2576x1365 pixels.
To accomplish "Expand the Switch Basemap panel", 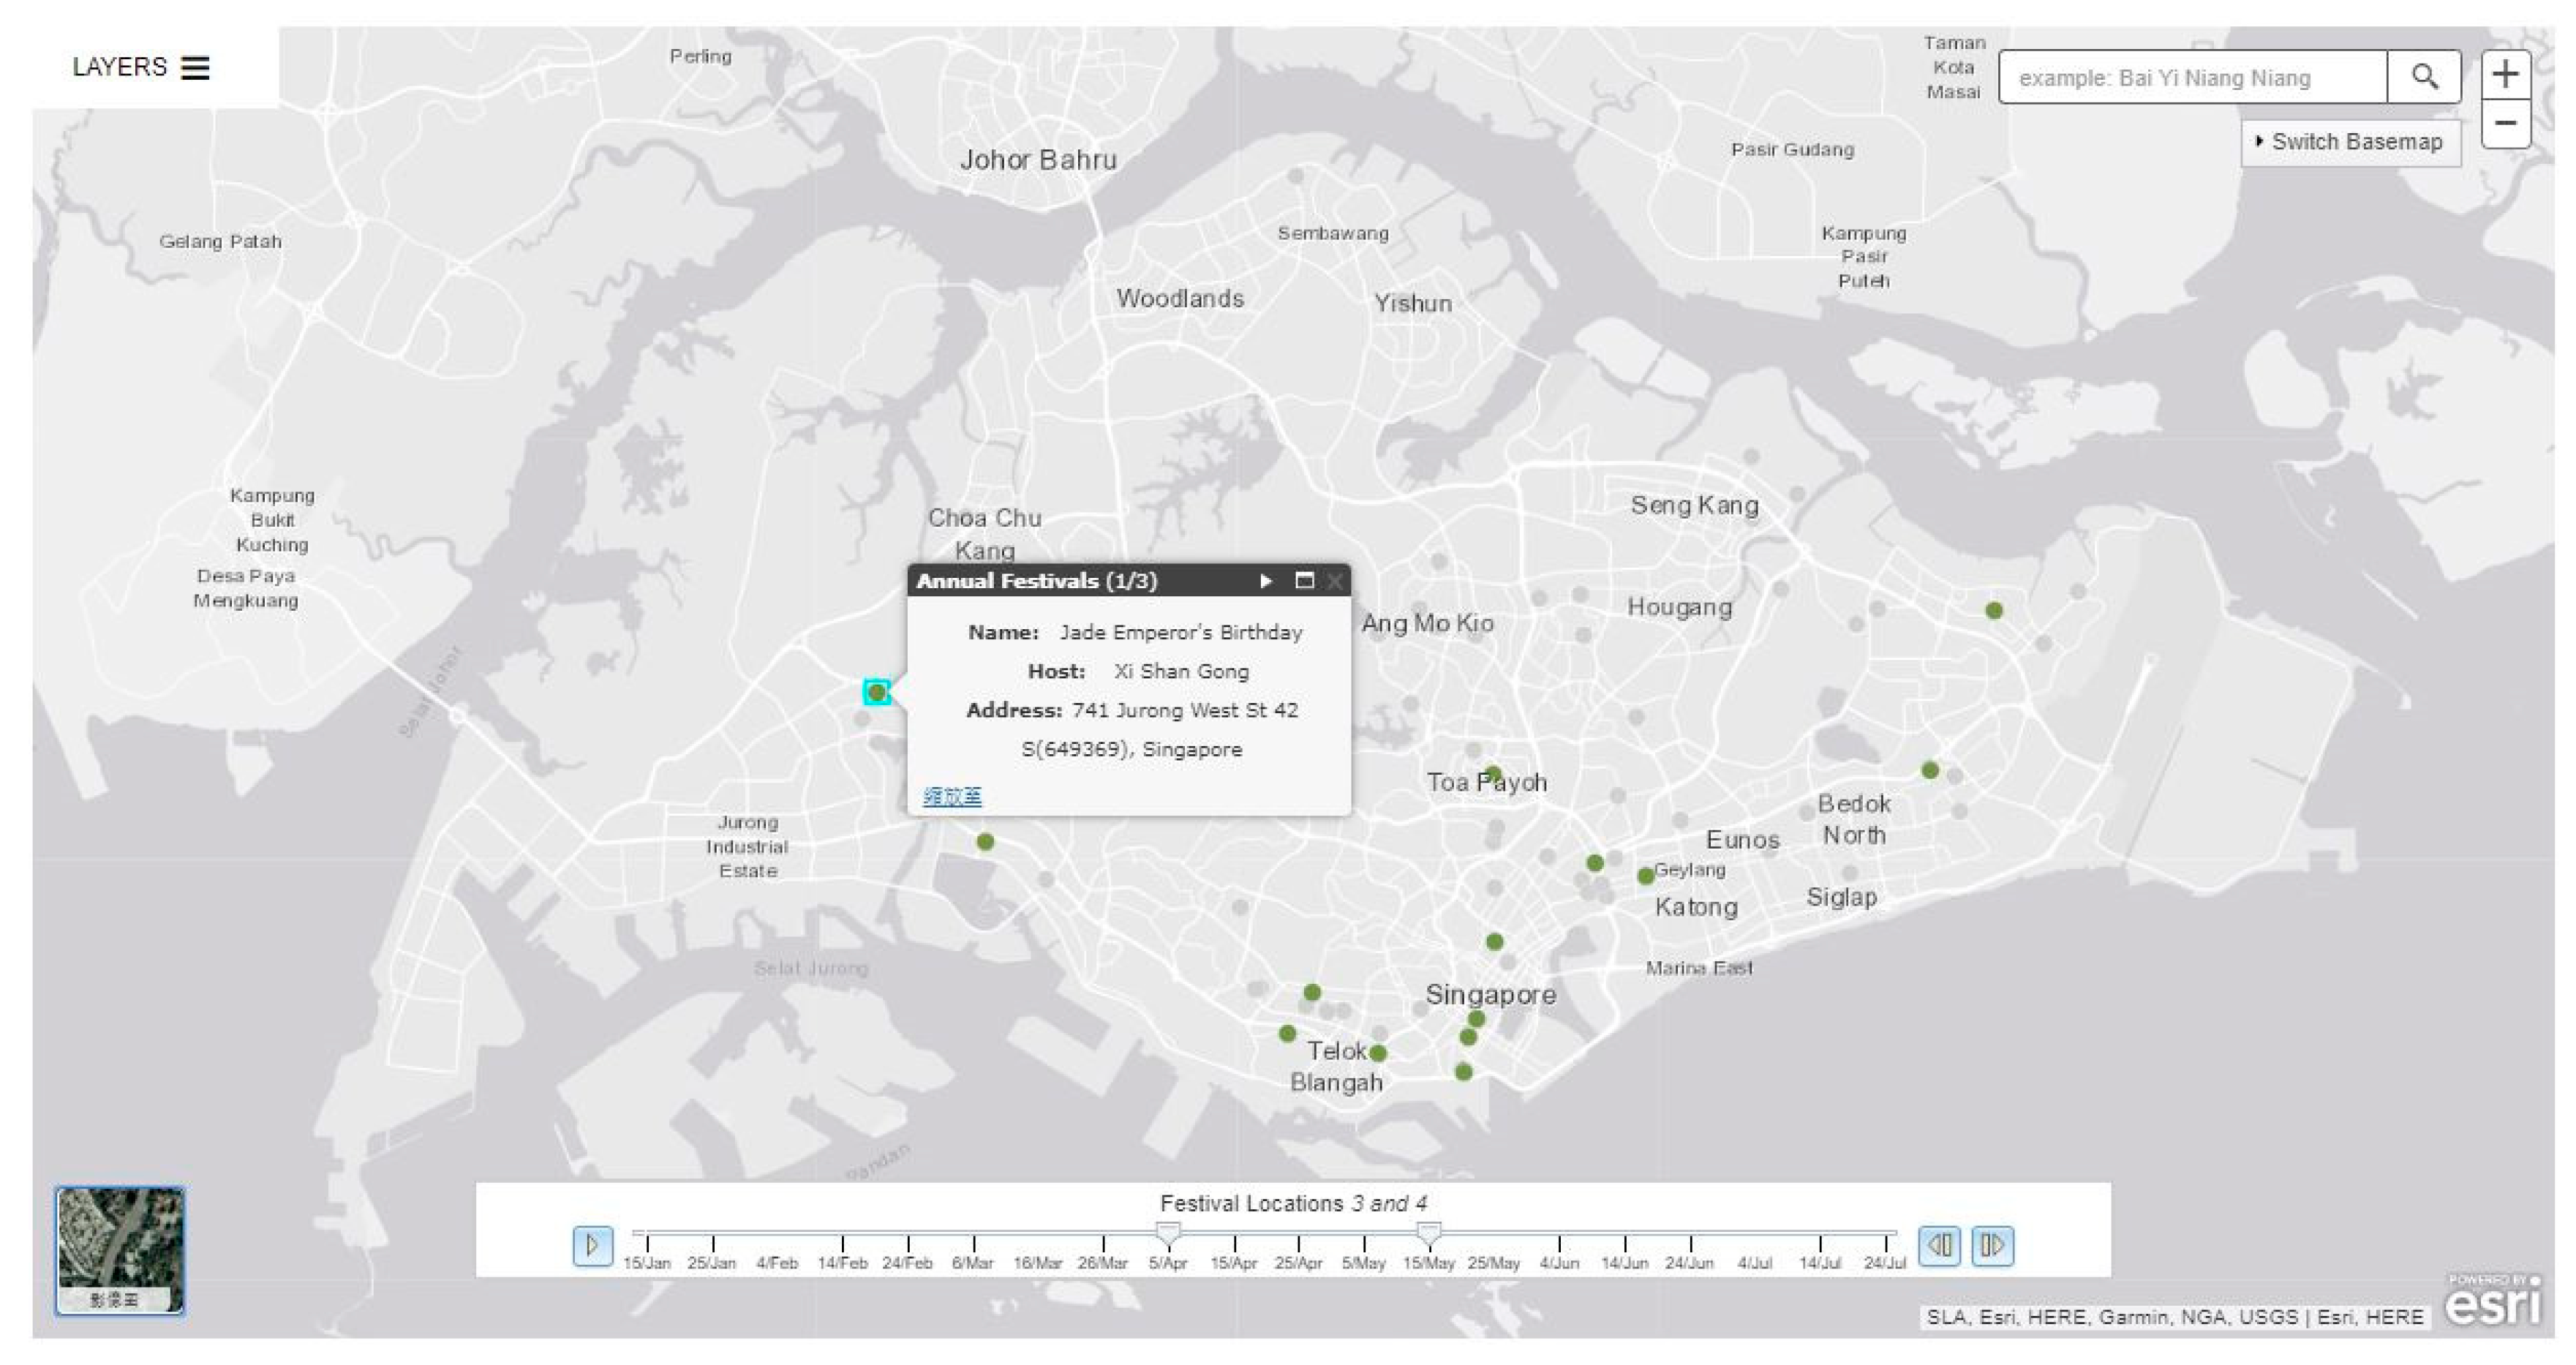I will [2349, 142].
